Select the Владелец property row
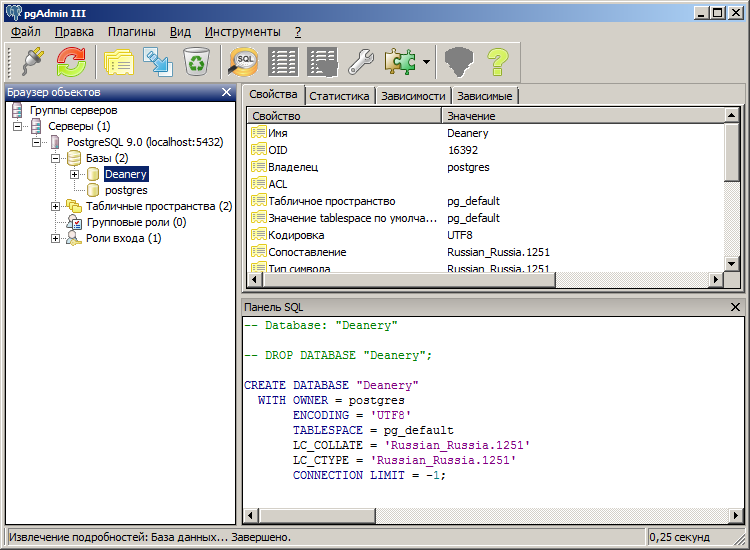750x550 pixels. (486, 167)
